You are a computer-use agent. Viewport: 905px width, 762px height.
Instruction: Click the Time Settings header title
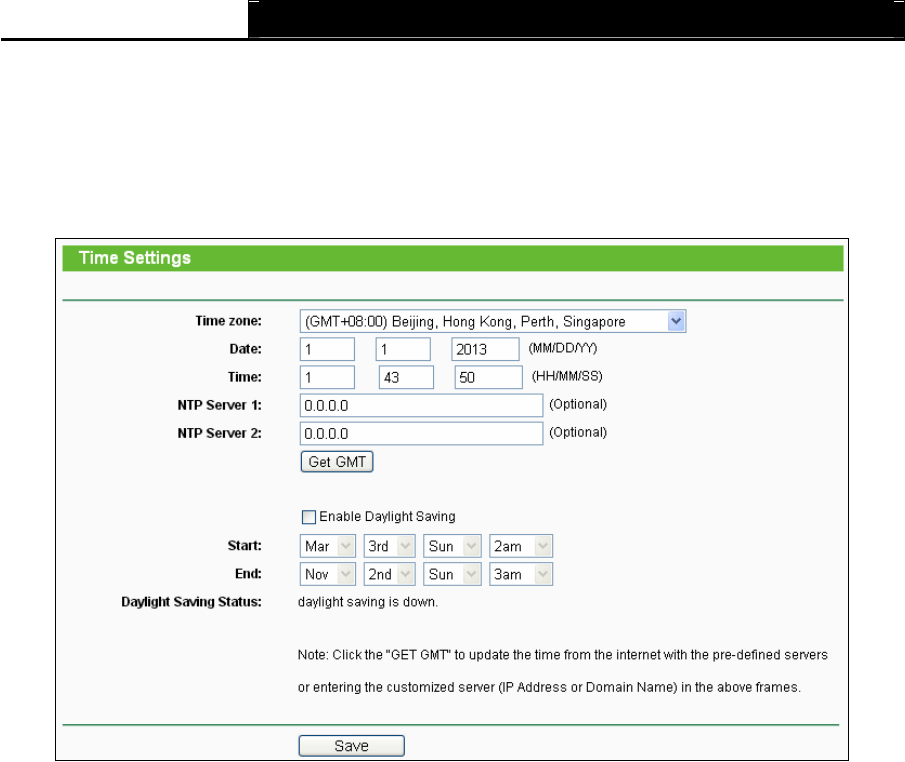click(134, 258)
